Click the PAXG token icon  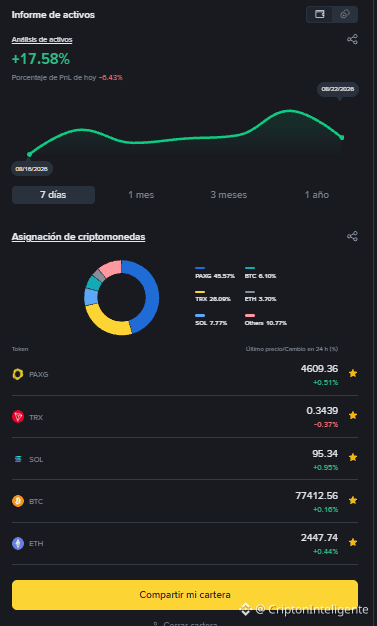[x=18, y=374]
